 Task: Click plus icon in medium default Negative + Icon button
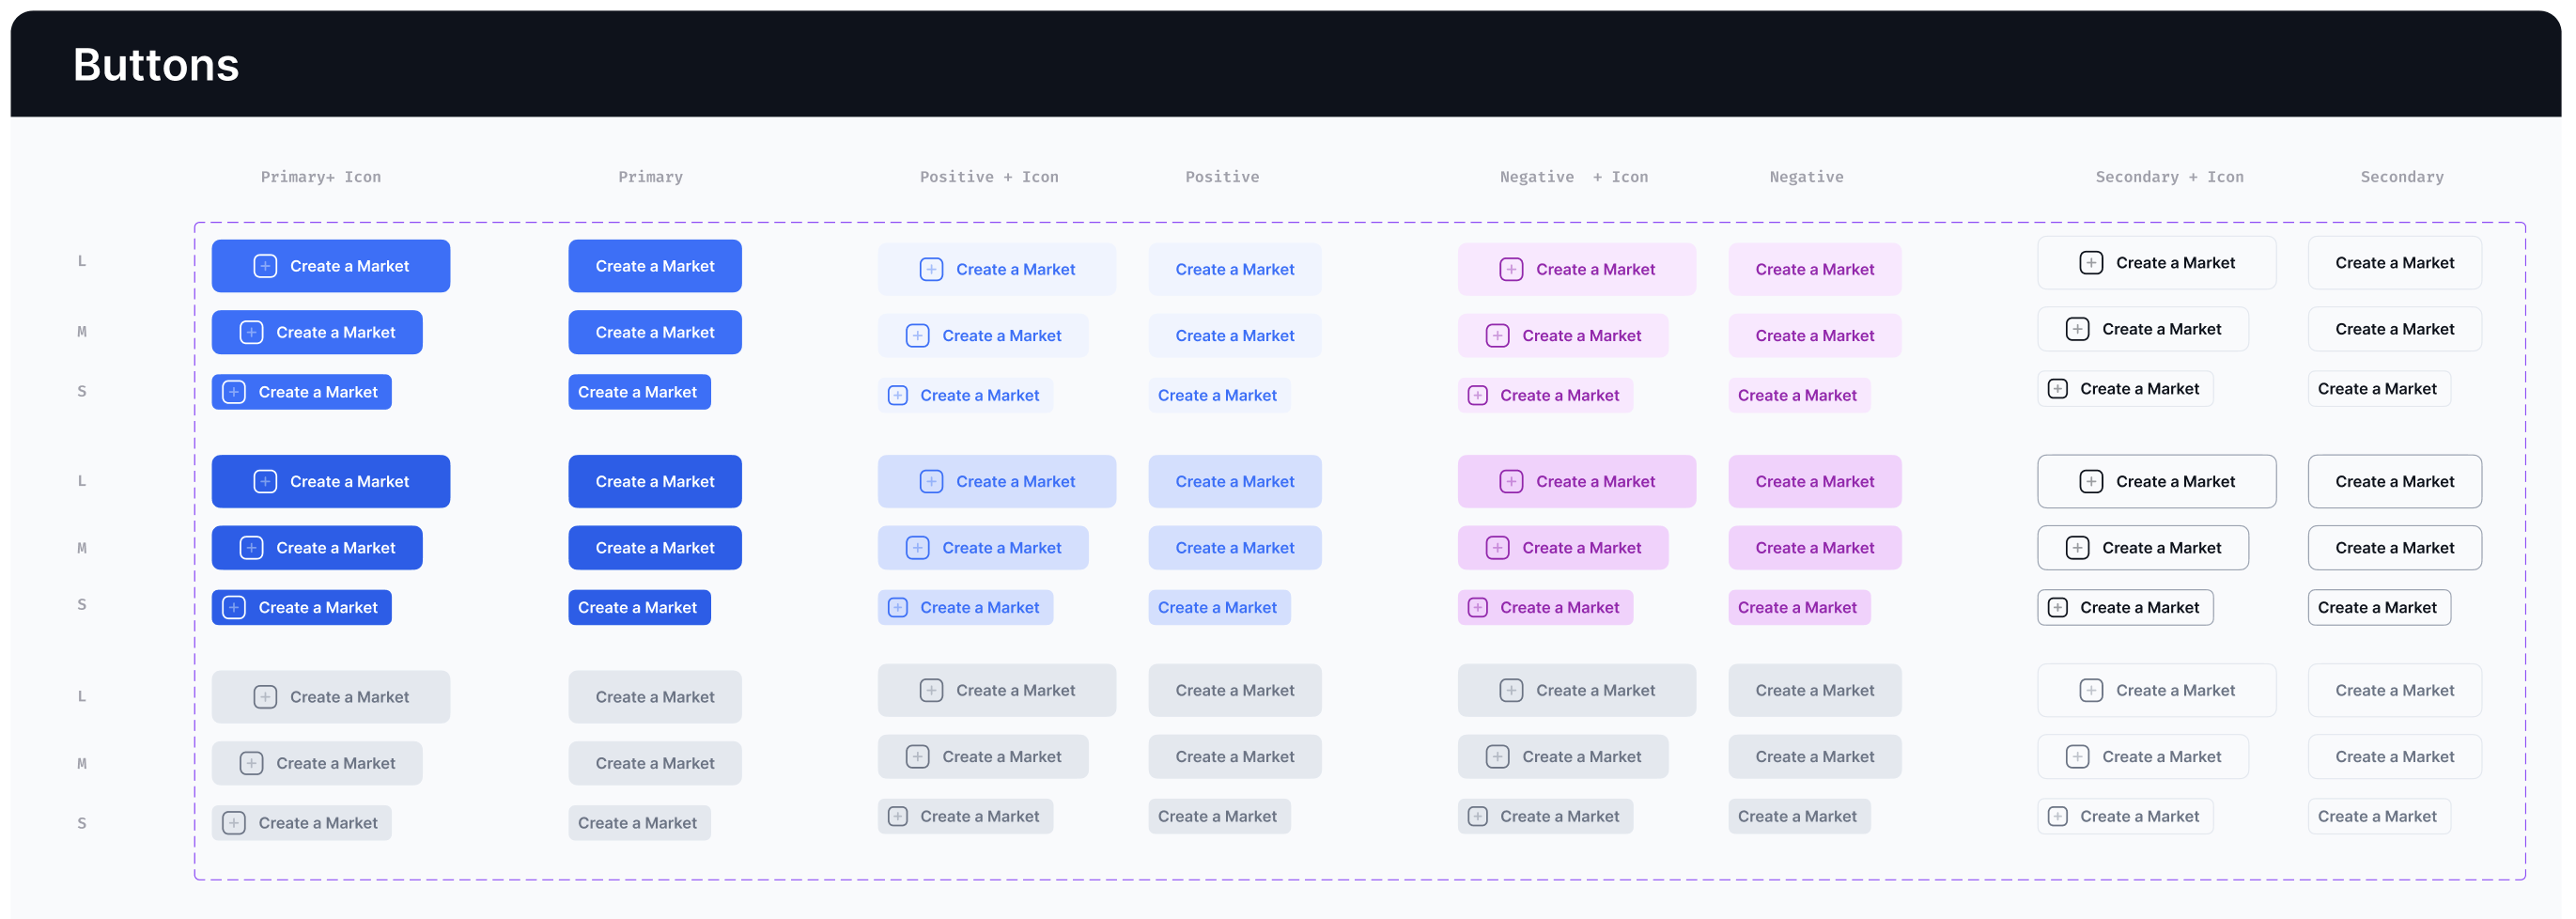(1497, 336)
